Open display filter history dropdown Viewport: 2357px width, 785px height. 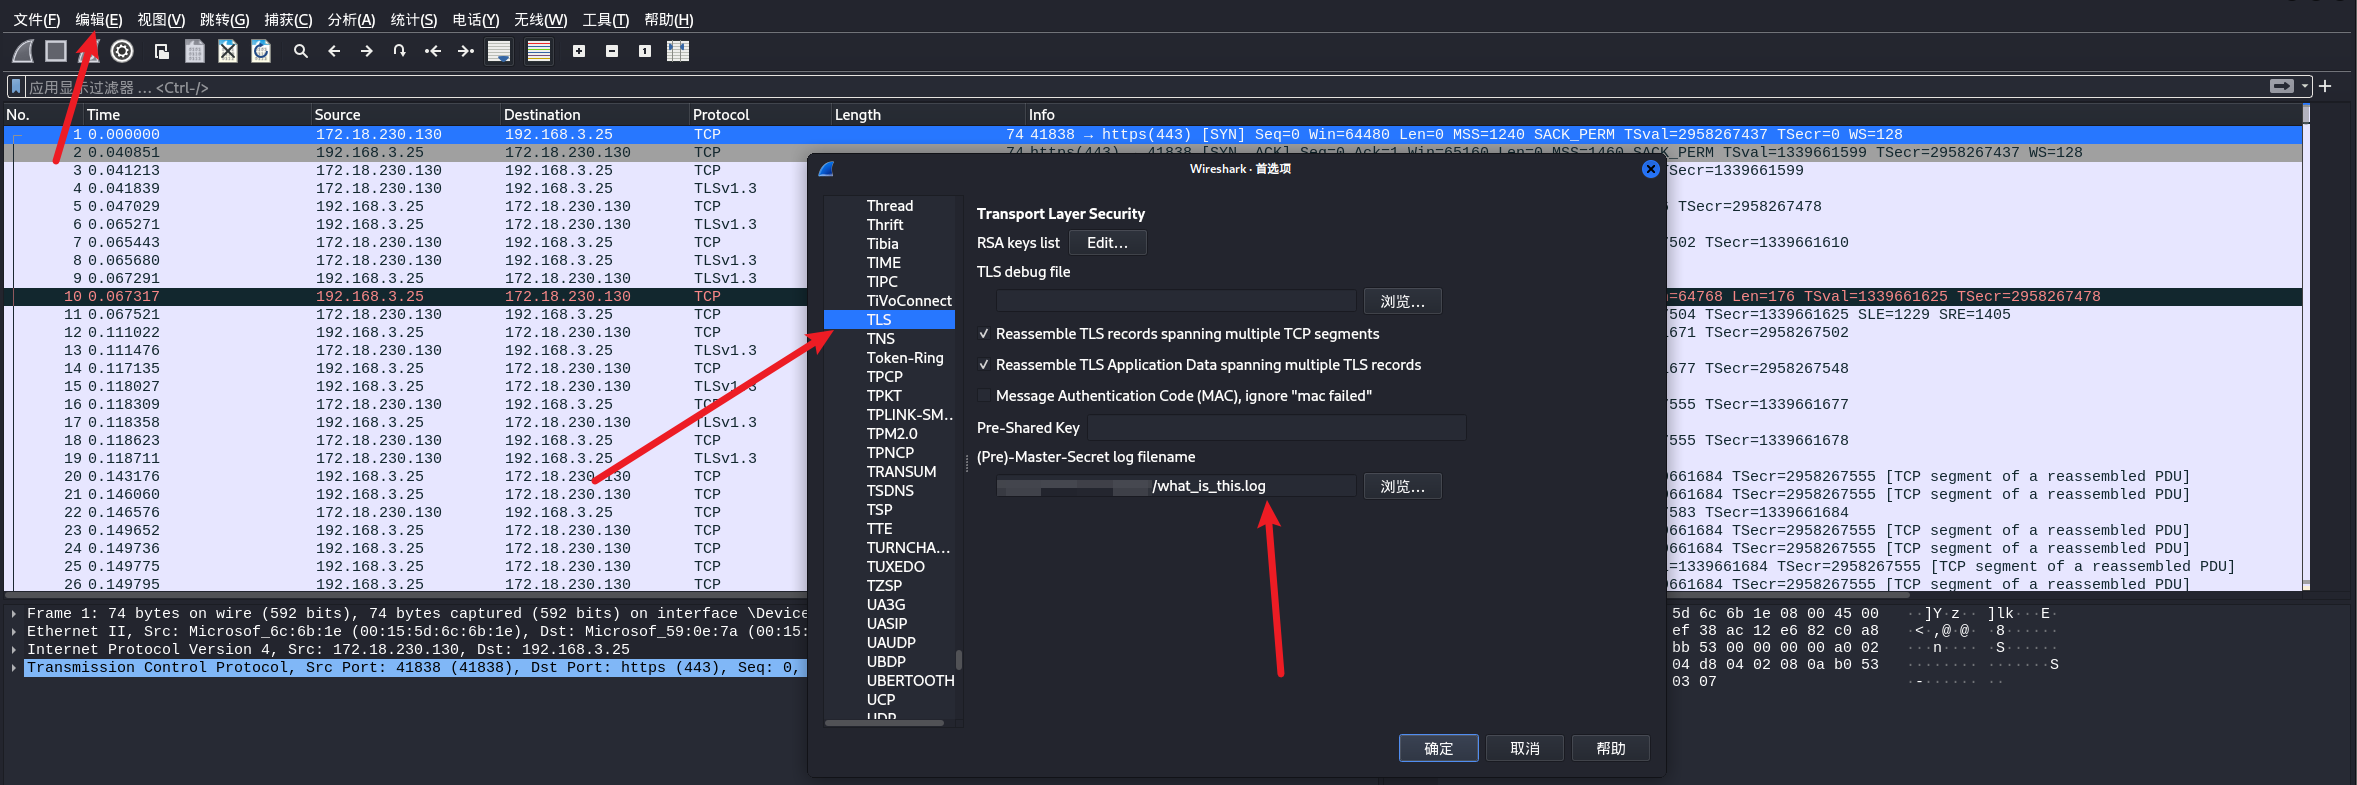pos(2305,86)
